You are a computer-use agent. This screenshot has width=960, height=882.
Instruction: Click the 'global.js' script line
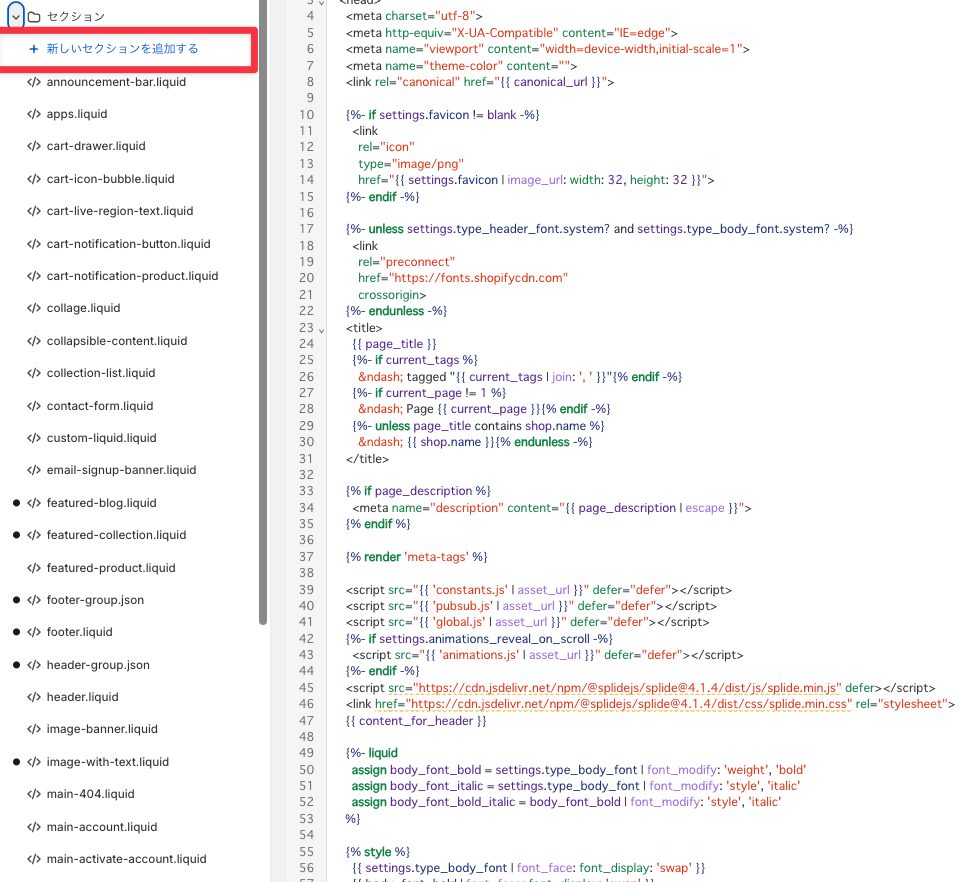coord(528,622)
